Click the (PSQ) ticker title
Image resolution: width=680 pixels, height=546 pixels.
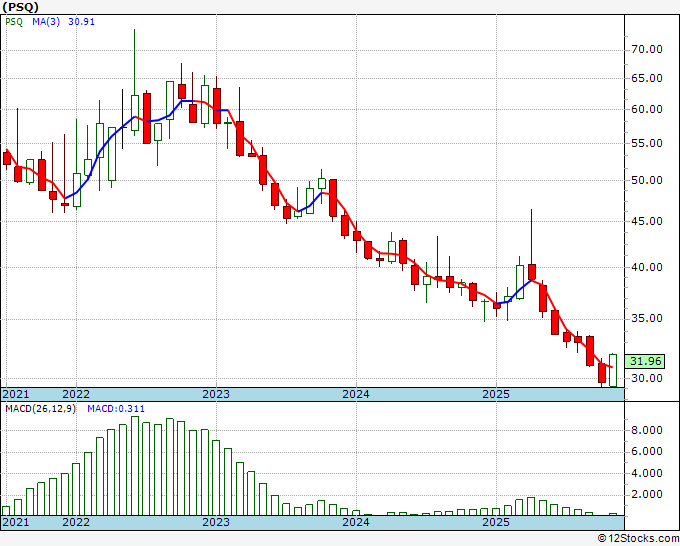click(x=22, y=7)
